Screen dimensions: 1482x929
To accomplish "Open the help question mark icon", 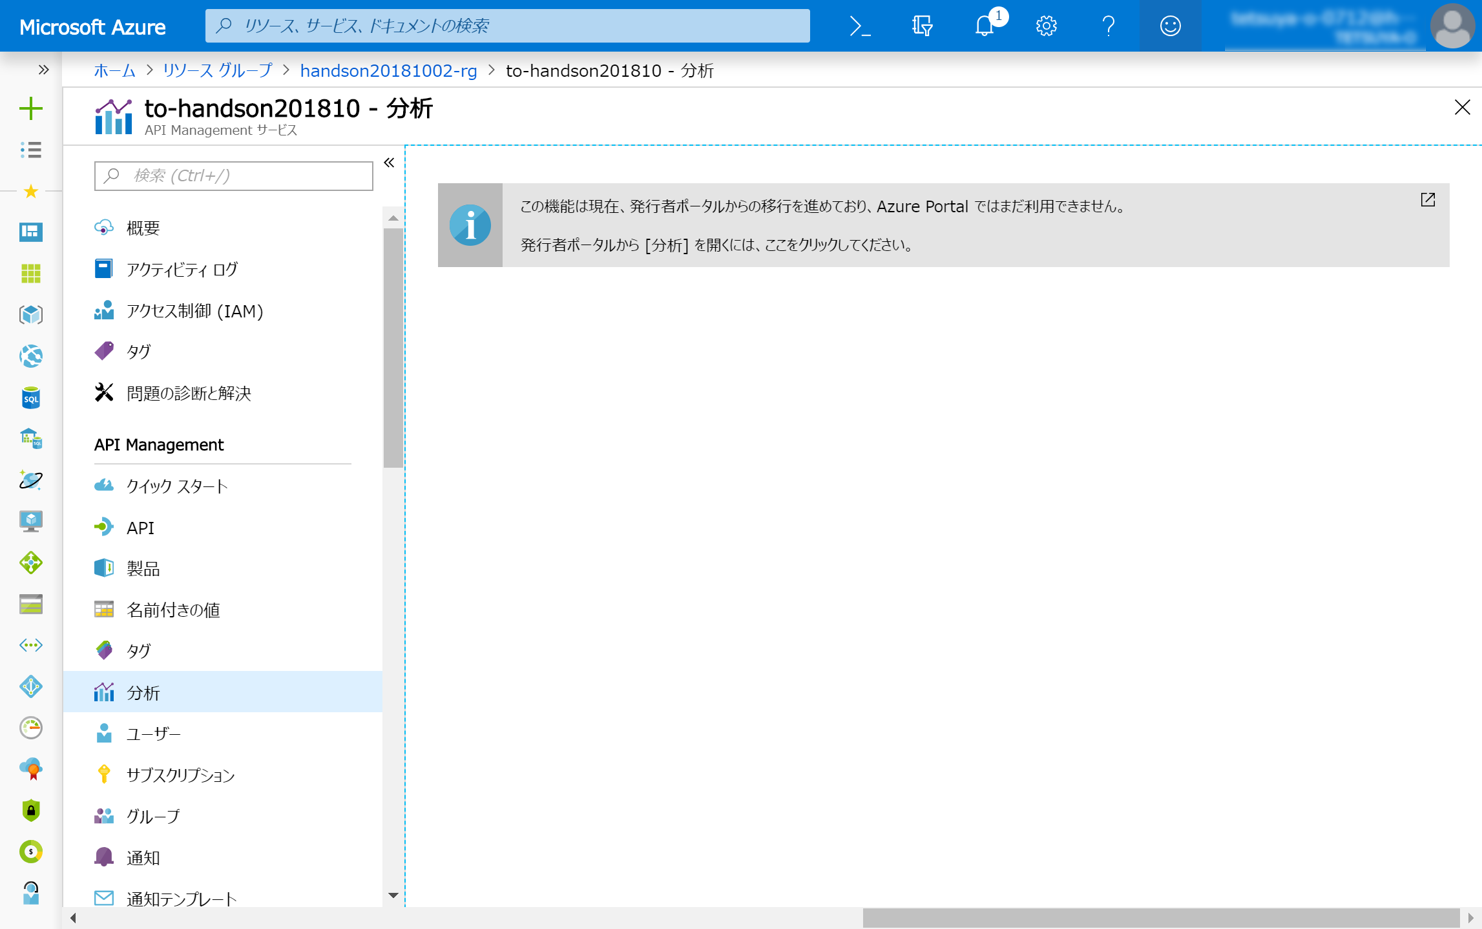I will (x=1108, y=26).
